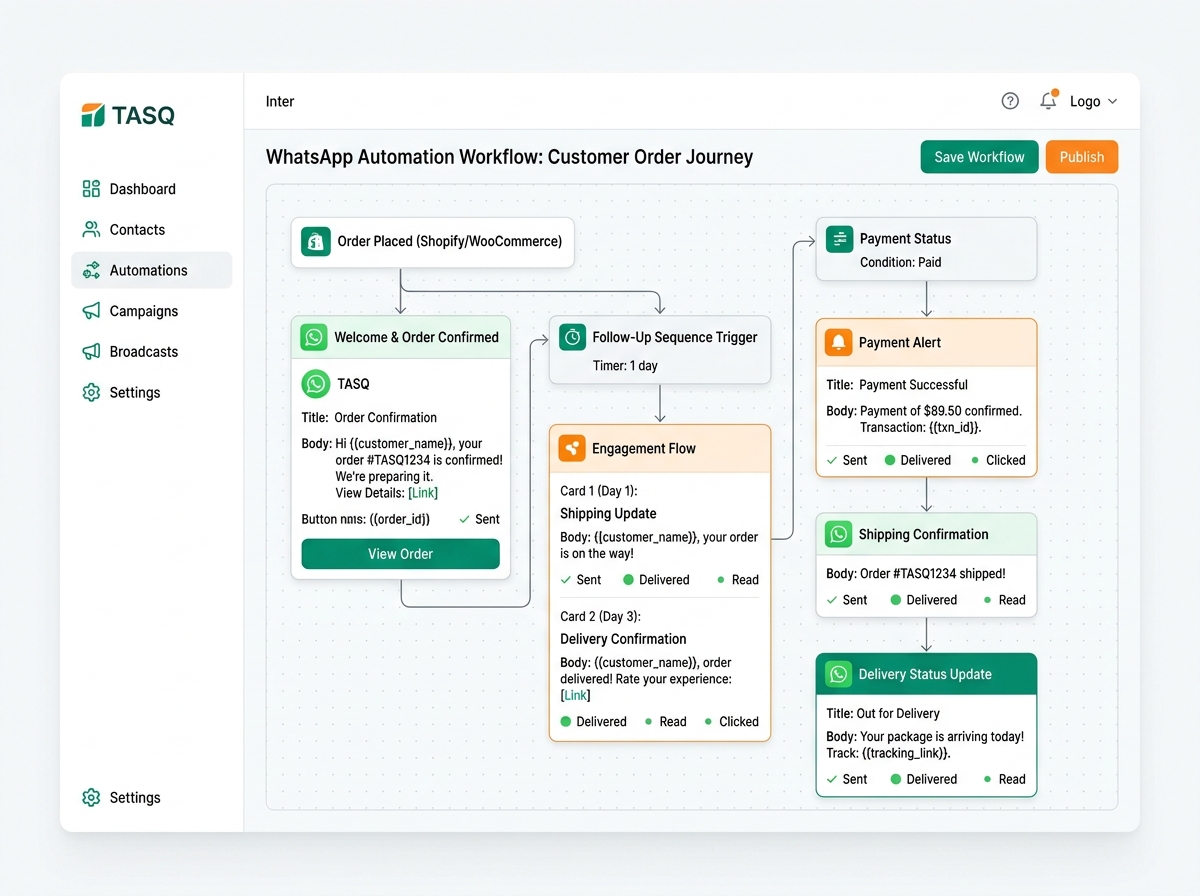The image size is (1200, 896).
Task: Click 'Card 2 (Day 3):' label
Action: pos(600,616)
